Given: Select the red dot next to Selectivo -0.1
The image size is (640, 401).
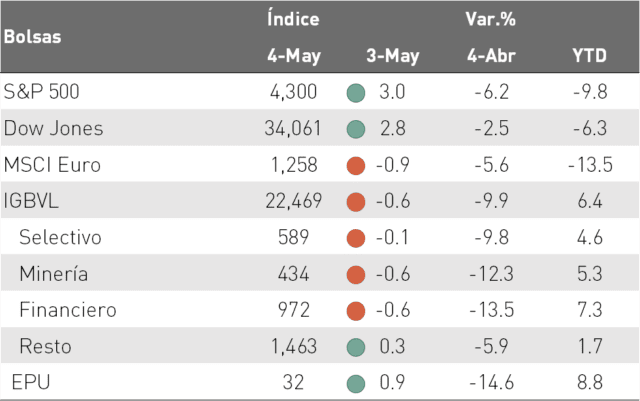Looking at the screenshot, I should pos(356,238).
